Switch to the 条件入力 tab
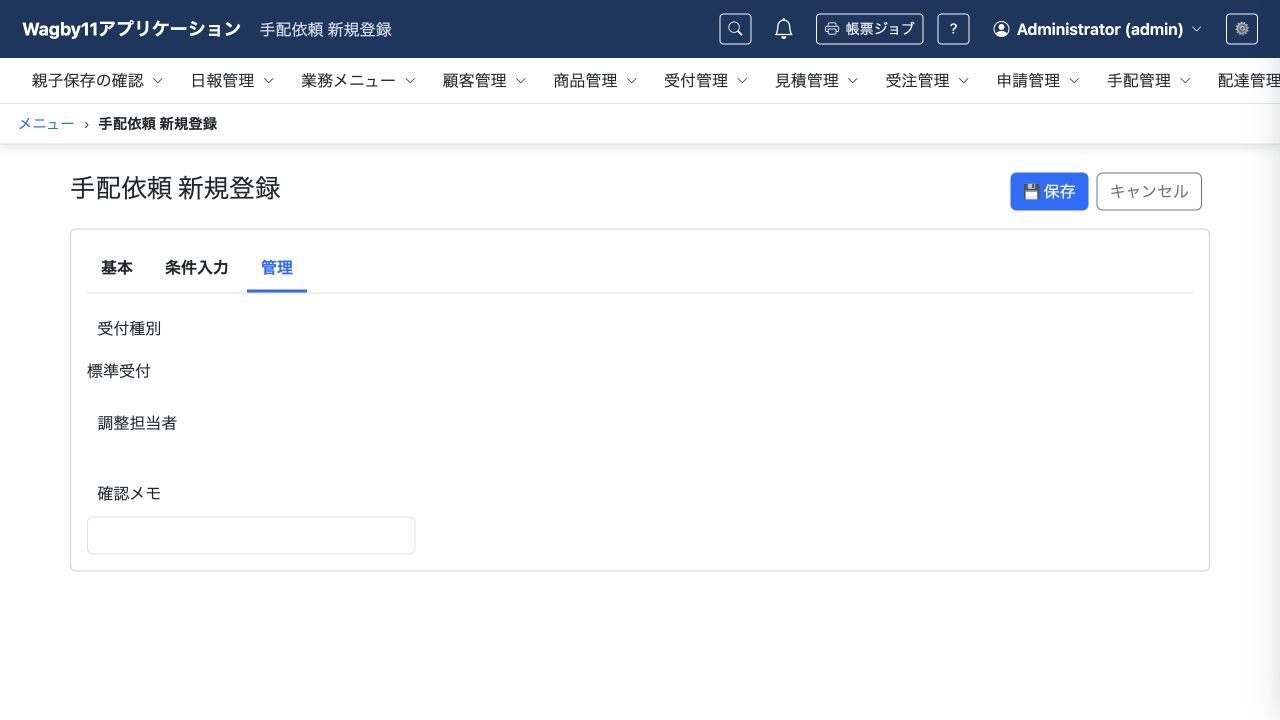 [x=197, y=268]
